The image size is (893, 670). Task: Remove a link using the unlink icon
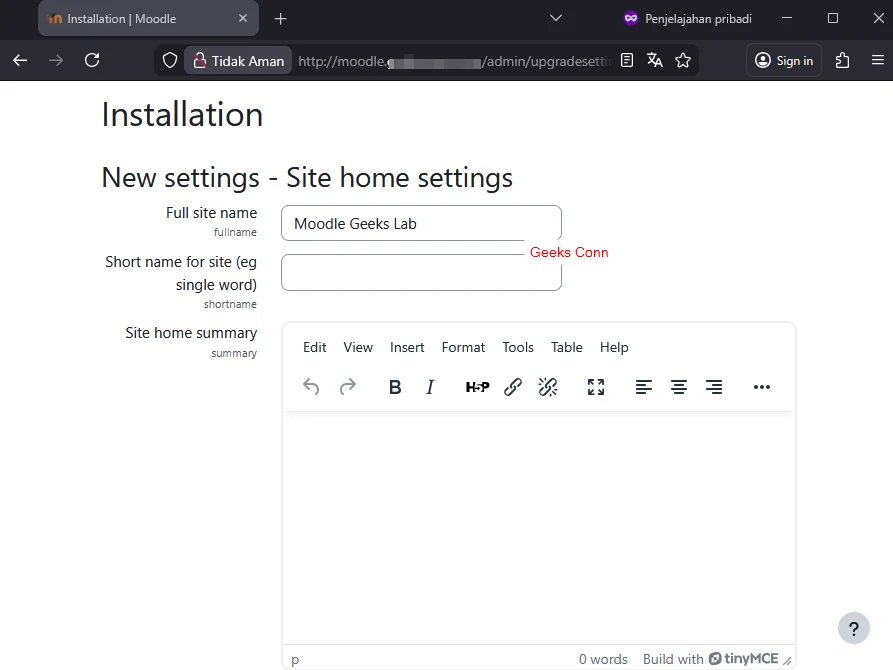(x=547, y=387)
